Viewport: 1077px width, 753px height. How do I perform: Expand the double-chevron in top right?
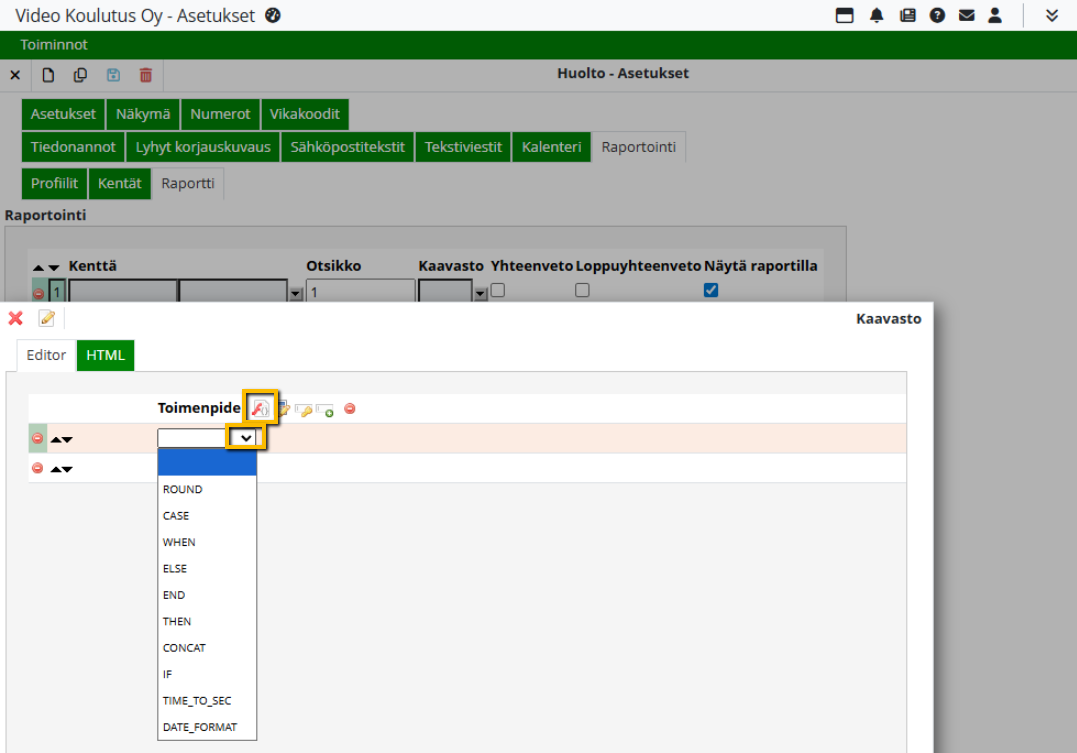tap(1051, 15)
